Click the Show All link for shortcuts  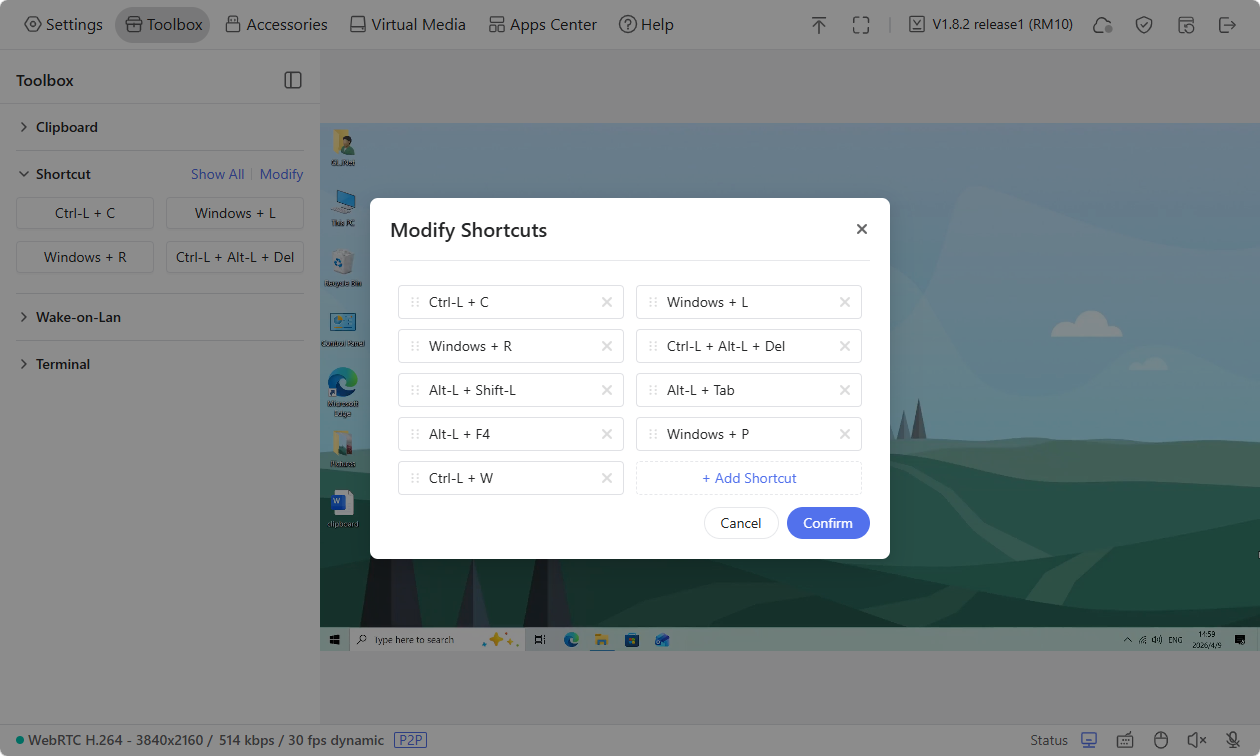[217, 174]
